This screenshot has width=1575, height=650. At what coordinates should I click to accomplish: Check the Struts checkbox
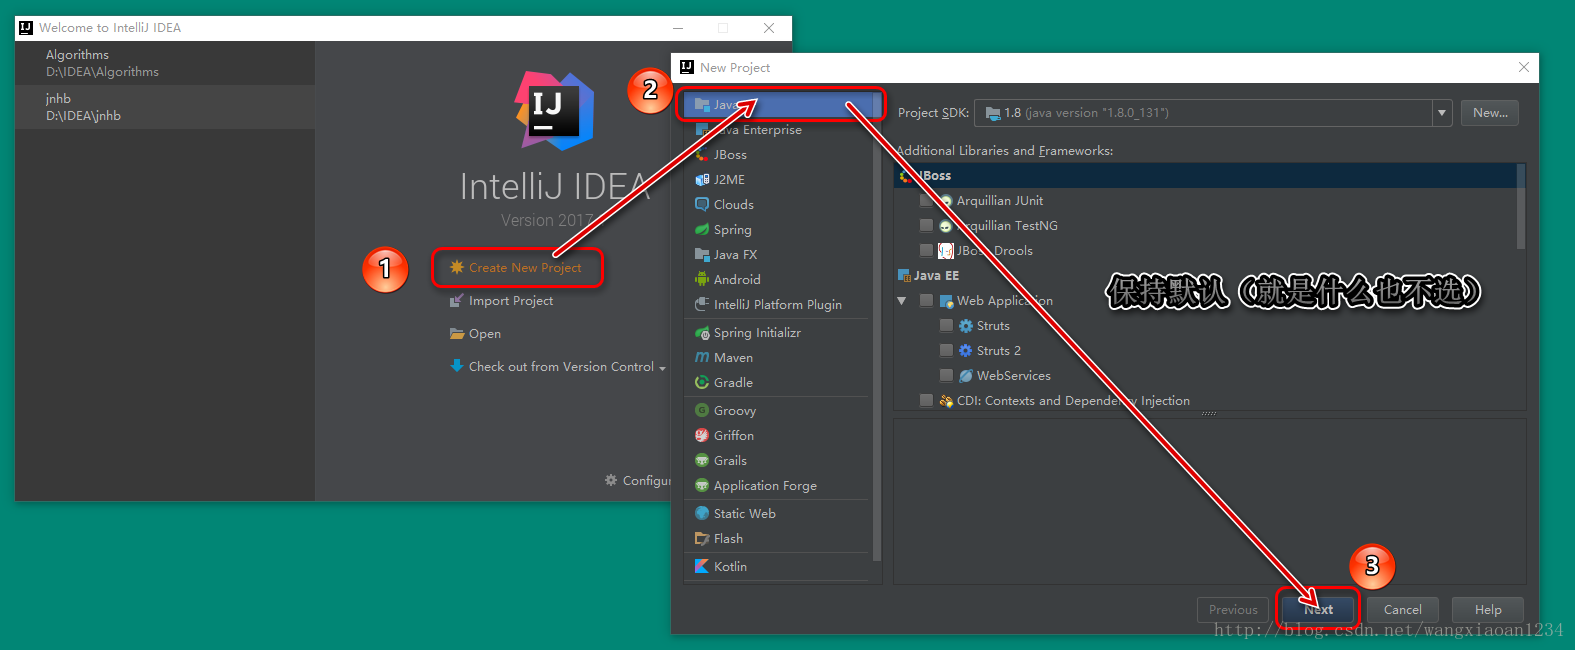(946, 326)
